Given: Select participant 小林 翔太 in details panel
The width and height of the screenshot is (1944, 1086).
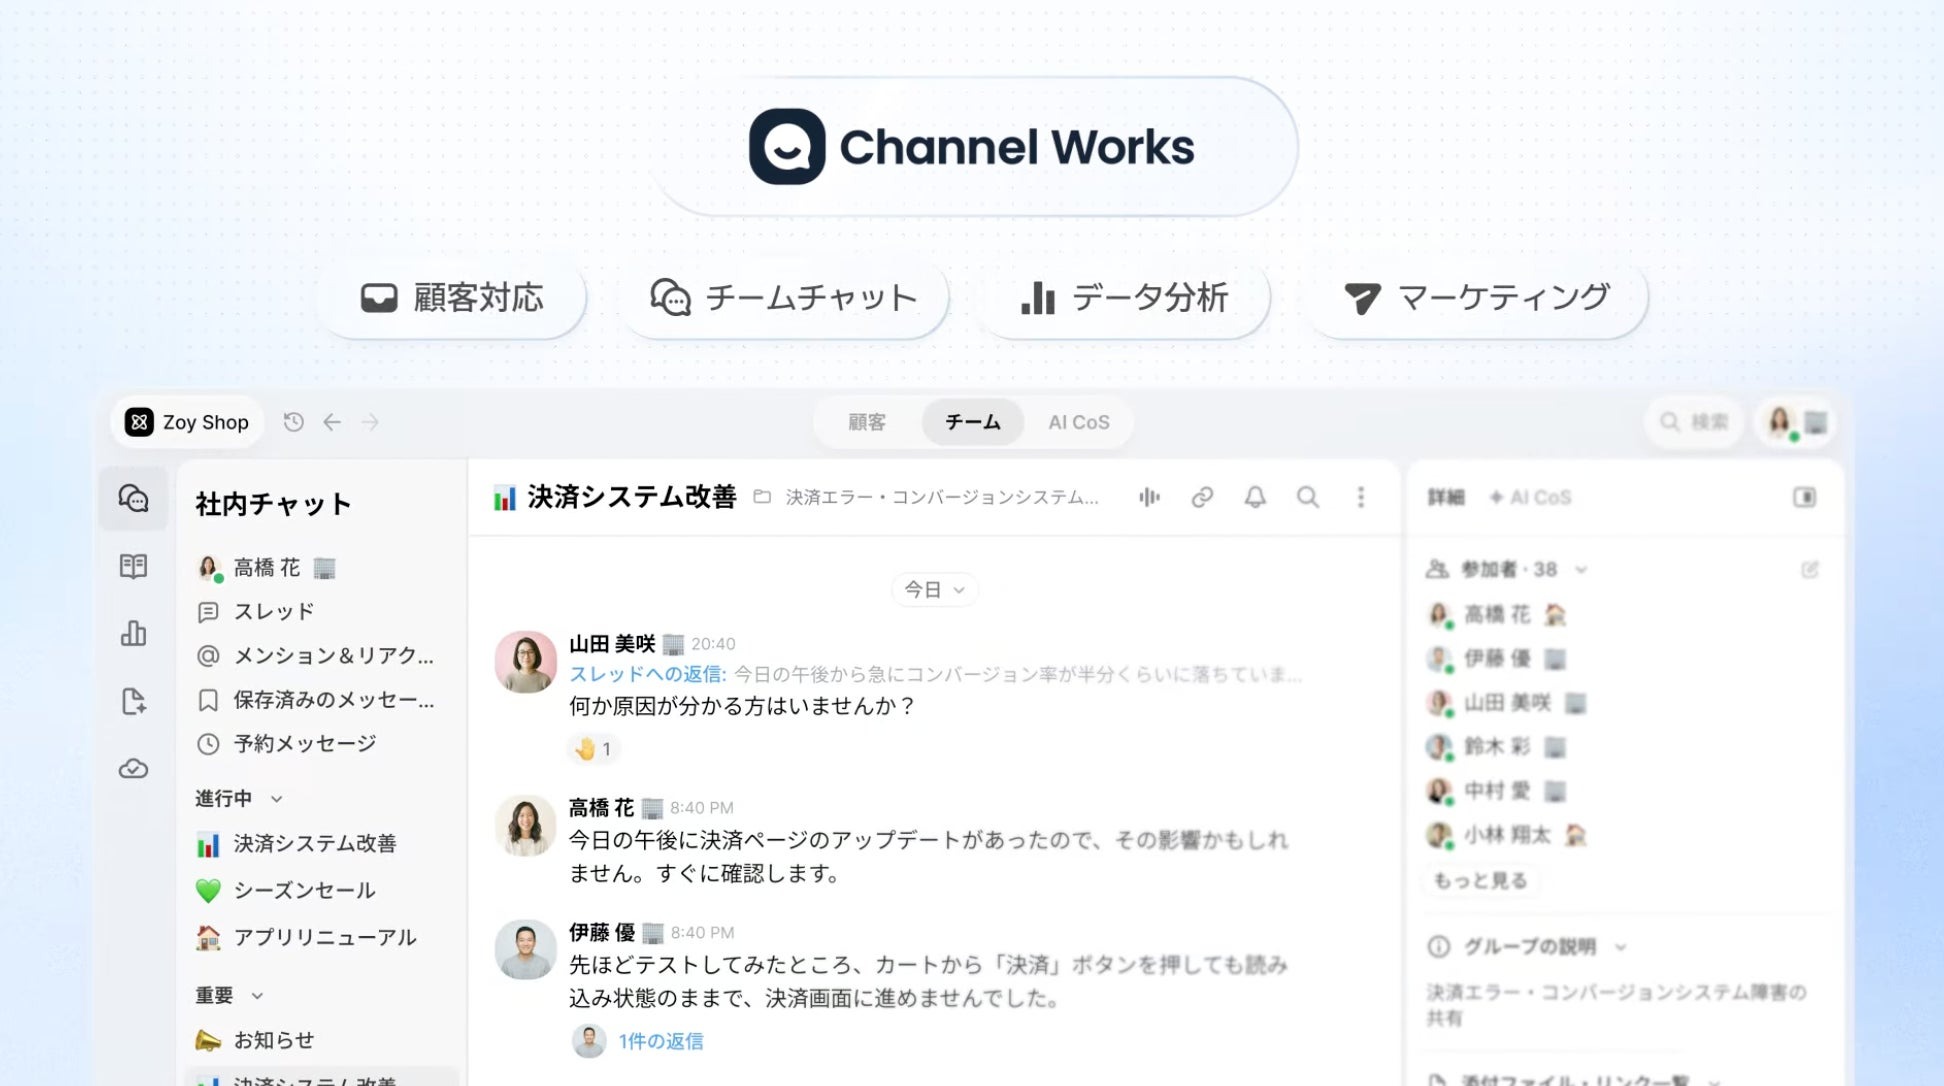Looking at the screenshot, I should (x=1507, y=835).
